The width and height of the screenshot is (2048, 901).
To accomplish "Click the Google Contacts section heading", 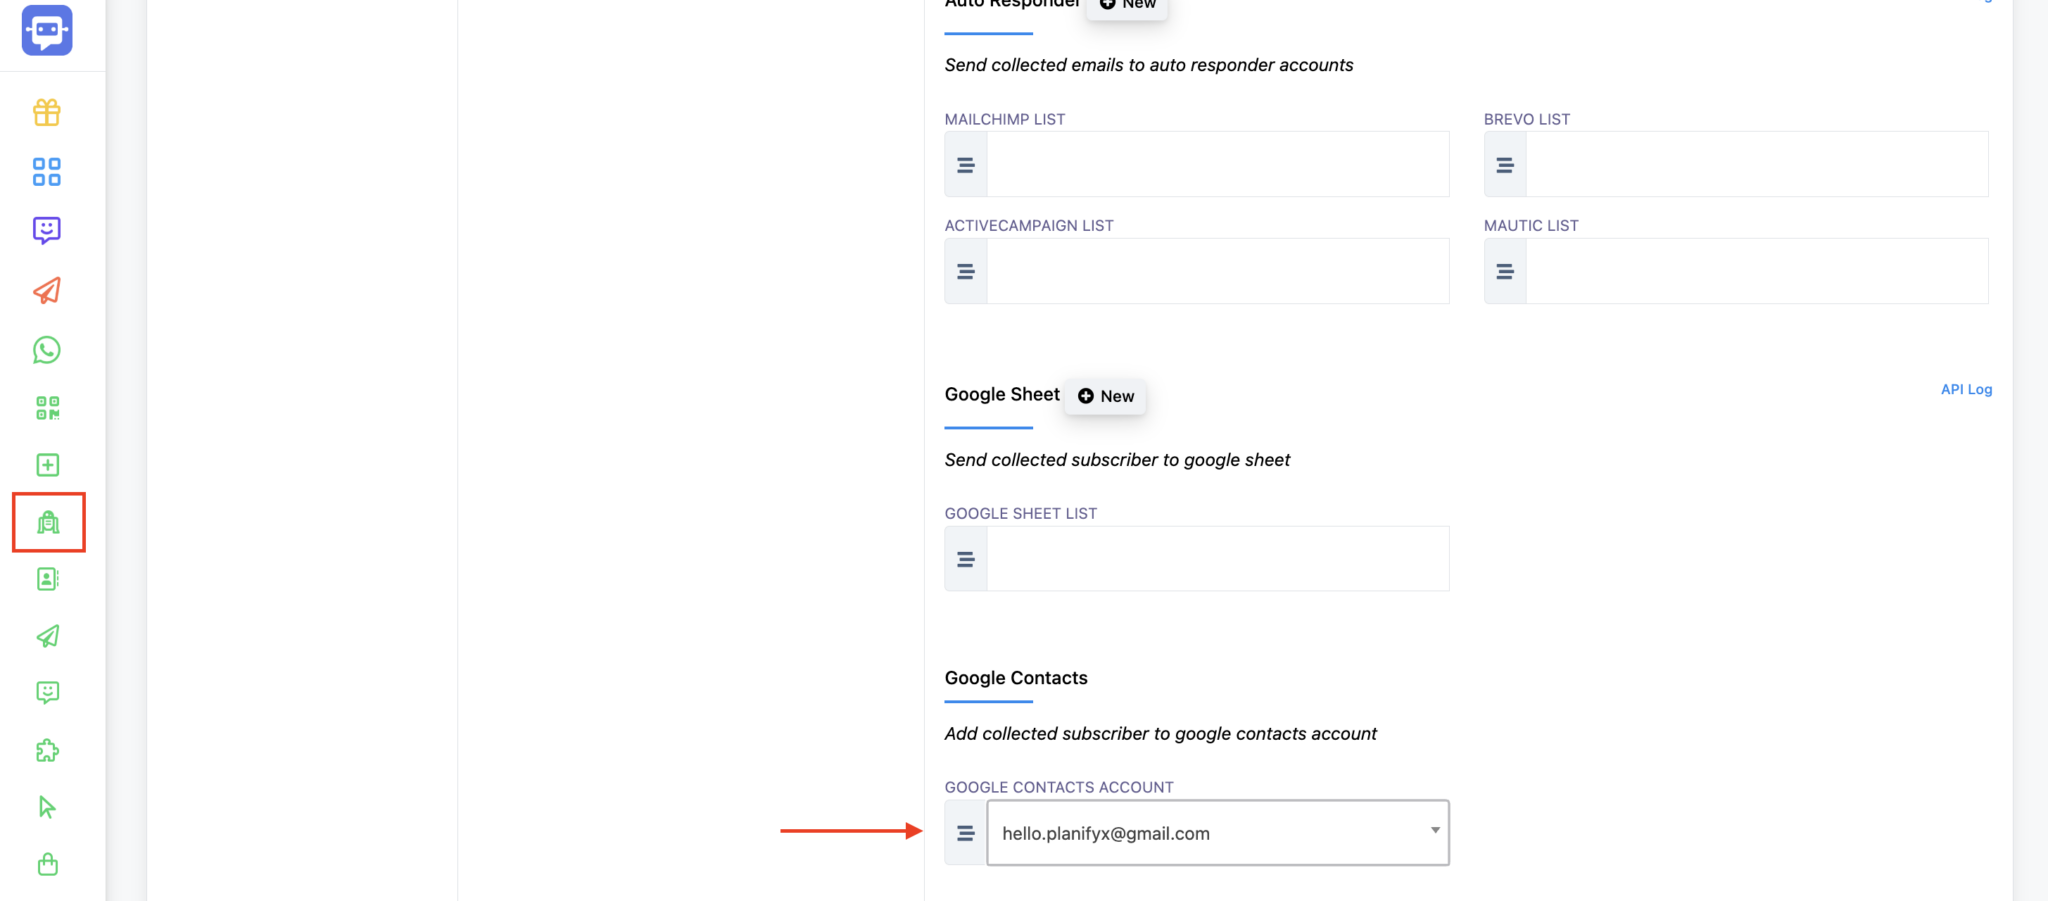I will pos(1016,678).
